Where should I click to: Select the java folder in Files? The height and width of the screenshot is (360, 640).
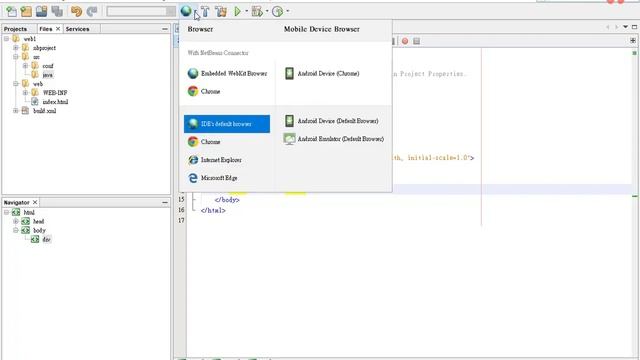(x=47, y=75)
